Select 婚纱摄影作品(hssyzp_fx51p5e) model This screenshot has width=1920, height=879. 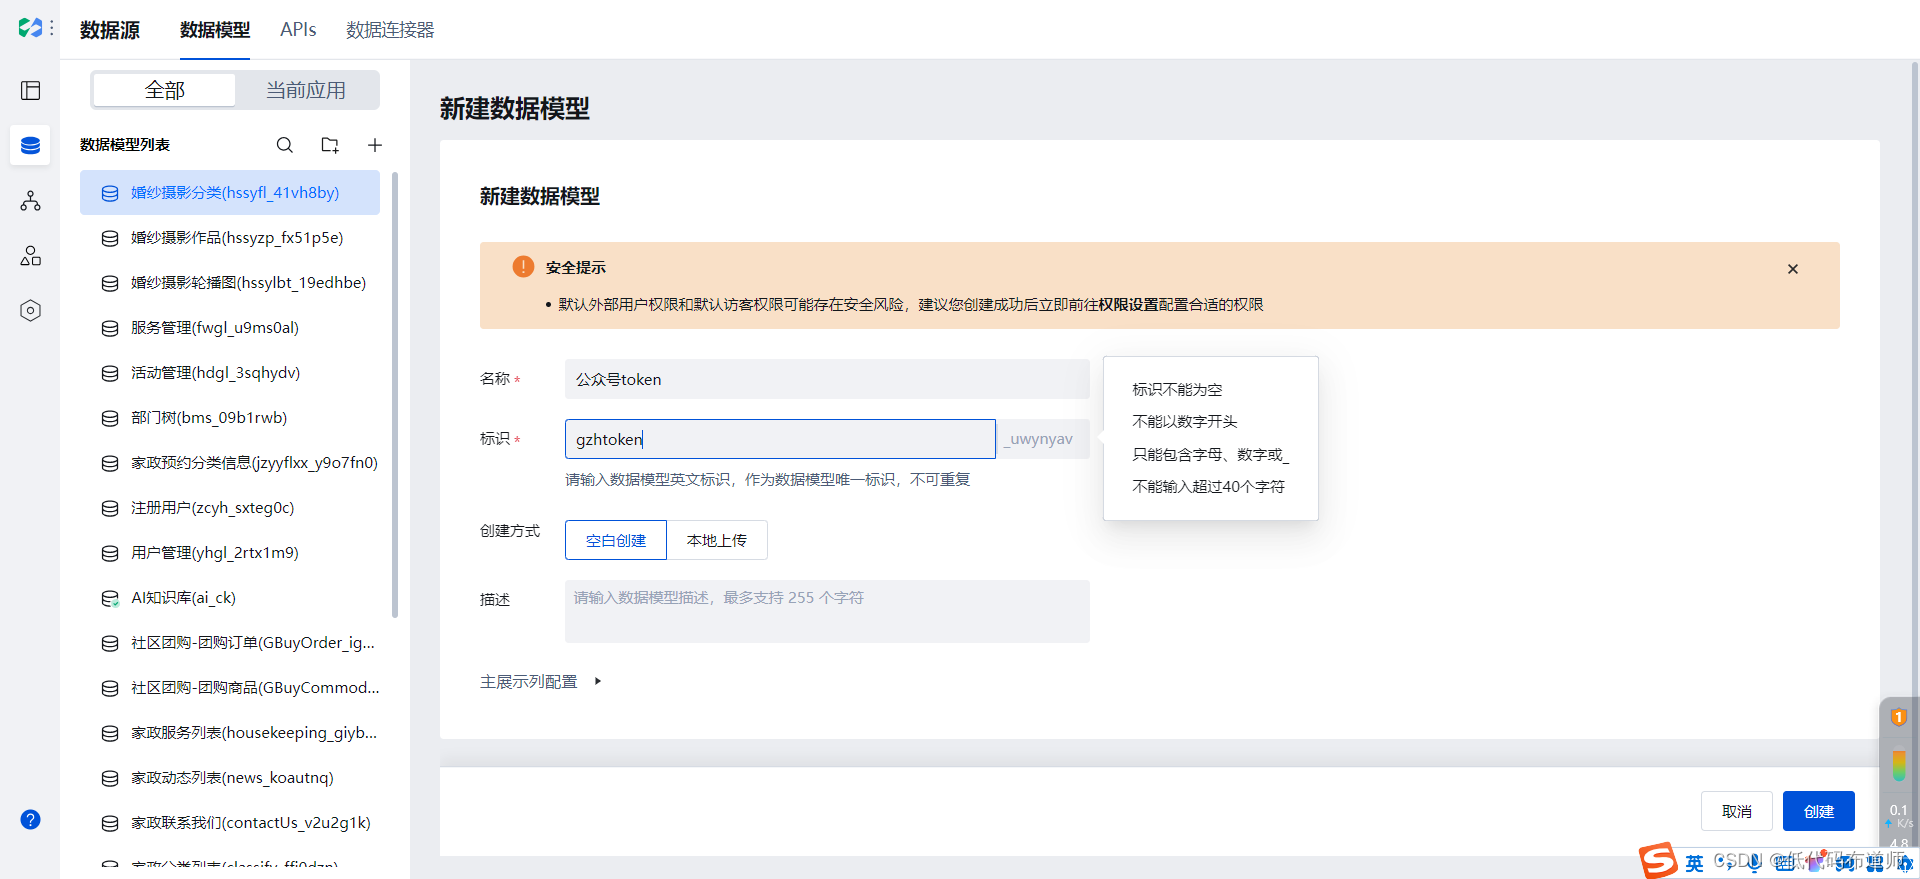(230, 238)
